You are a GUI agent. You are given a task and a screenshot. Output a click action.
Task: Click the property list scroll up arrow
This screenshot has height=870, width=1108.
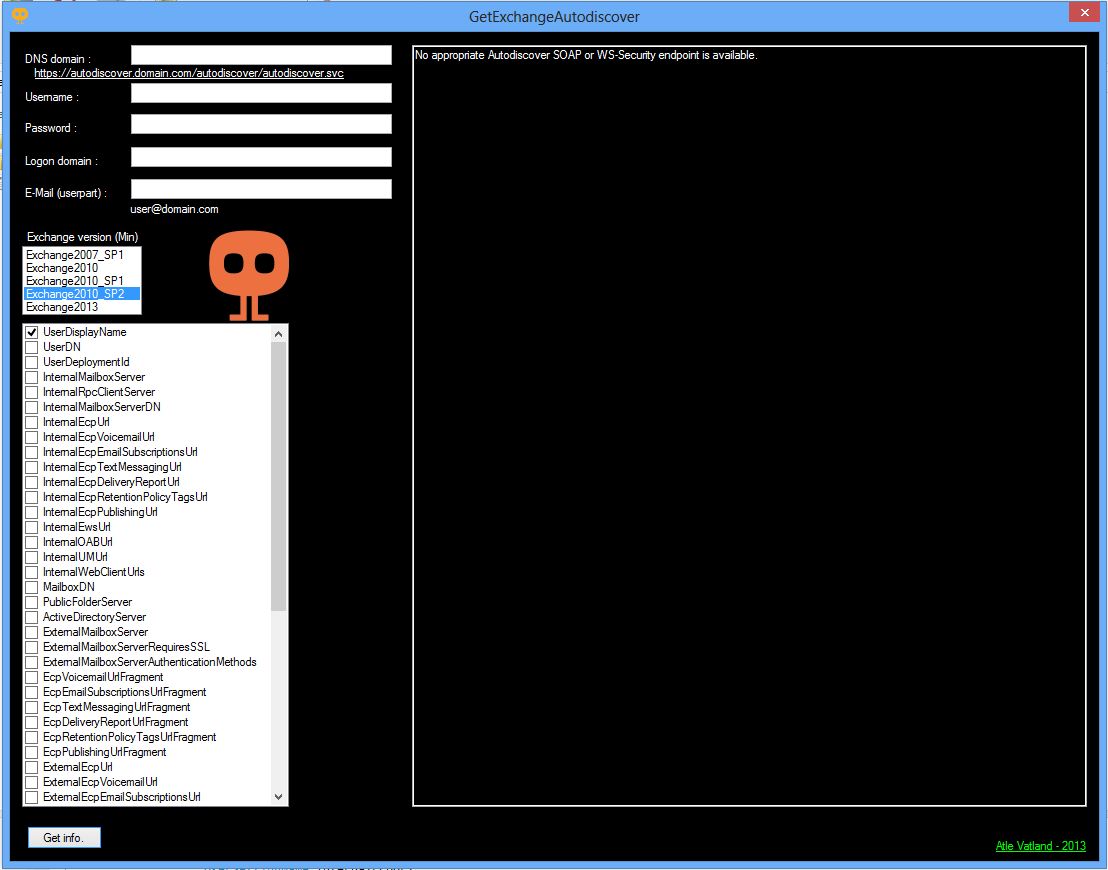pyautogui.click(x=279, y=333)
